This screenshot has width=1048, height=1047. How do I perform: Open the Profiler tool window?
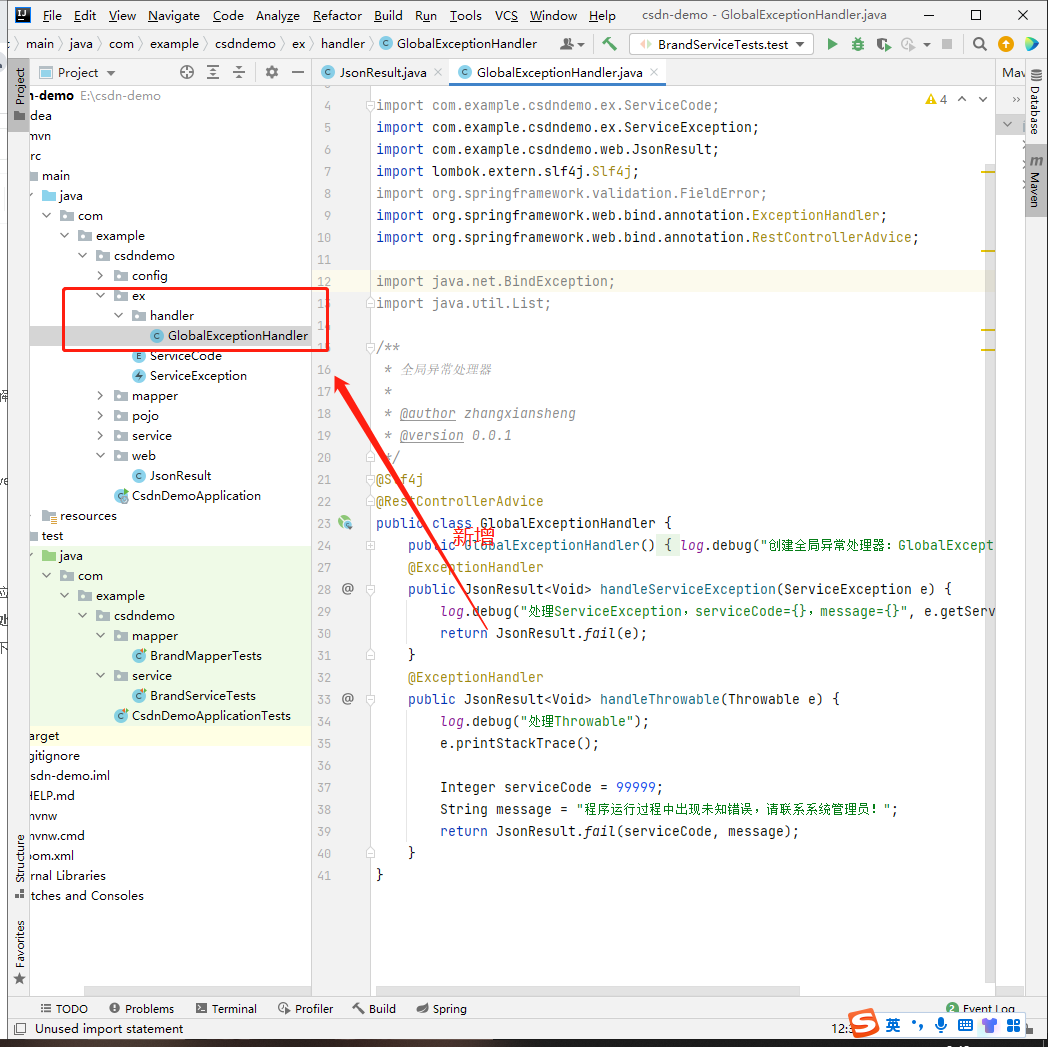pos(305,1008)
